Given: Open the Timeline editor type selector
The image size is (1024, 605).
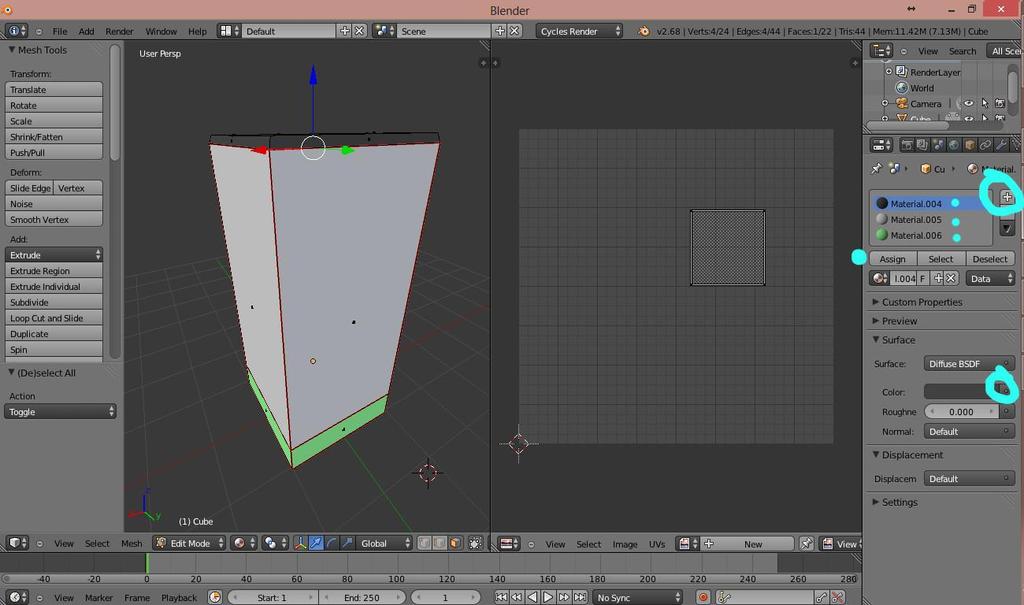Looking at the screenshot, I should [x=17, y=597].
